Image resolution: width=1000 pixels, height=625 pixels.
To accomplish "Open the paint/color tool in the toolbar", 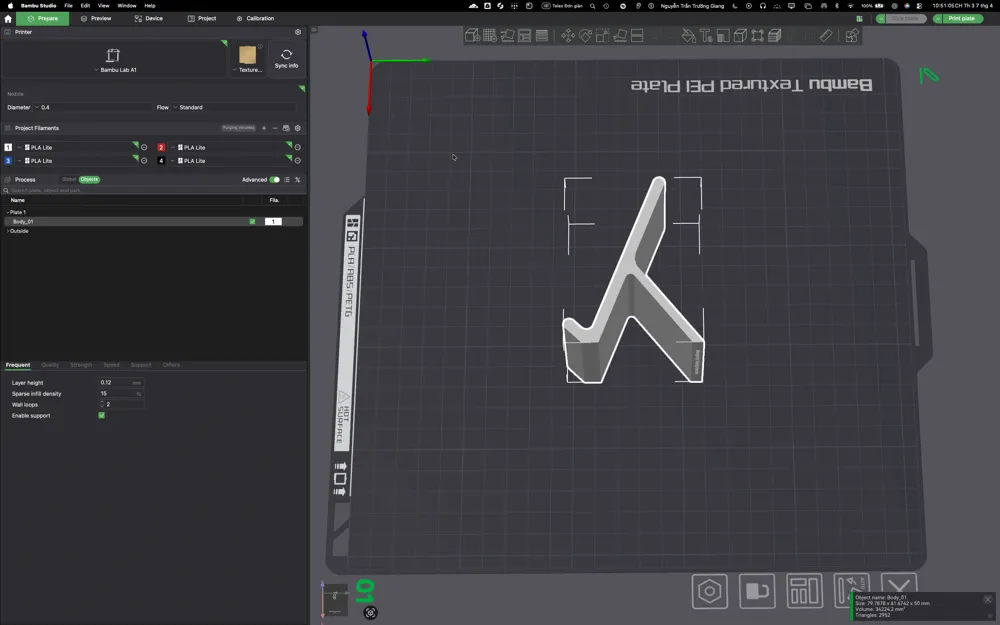I will [x=687, y=35].
